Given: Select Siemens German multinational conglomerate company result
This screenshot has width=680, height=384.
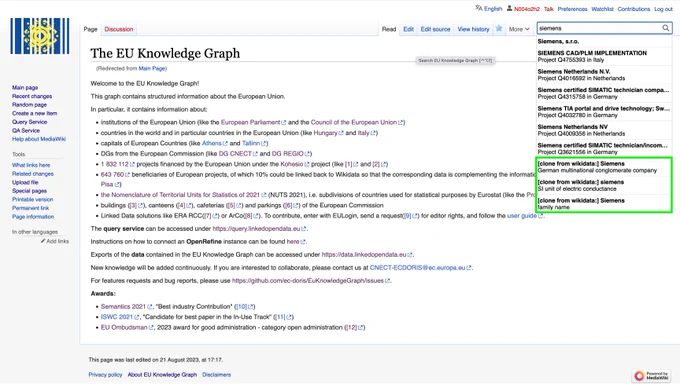Looking at the screenshot, I should (604, 167).
